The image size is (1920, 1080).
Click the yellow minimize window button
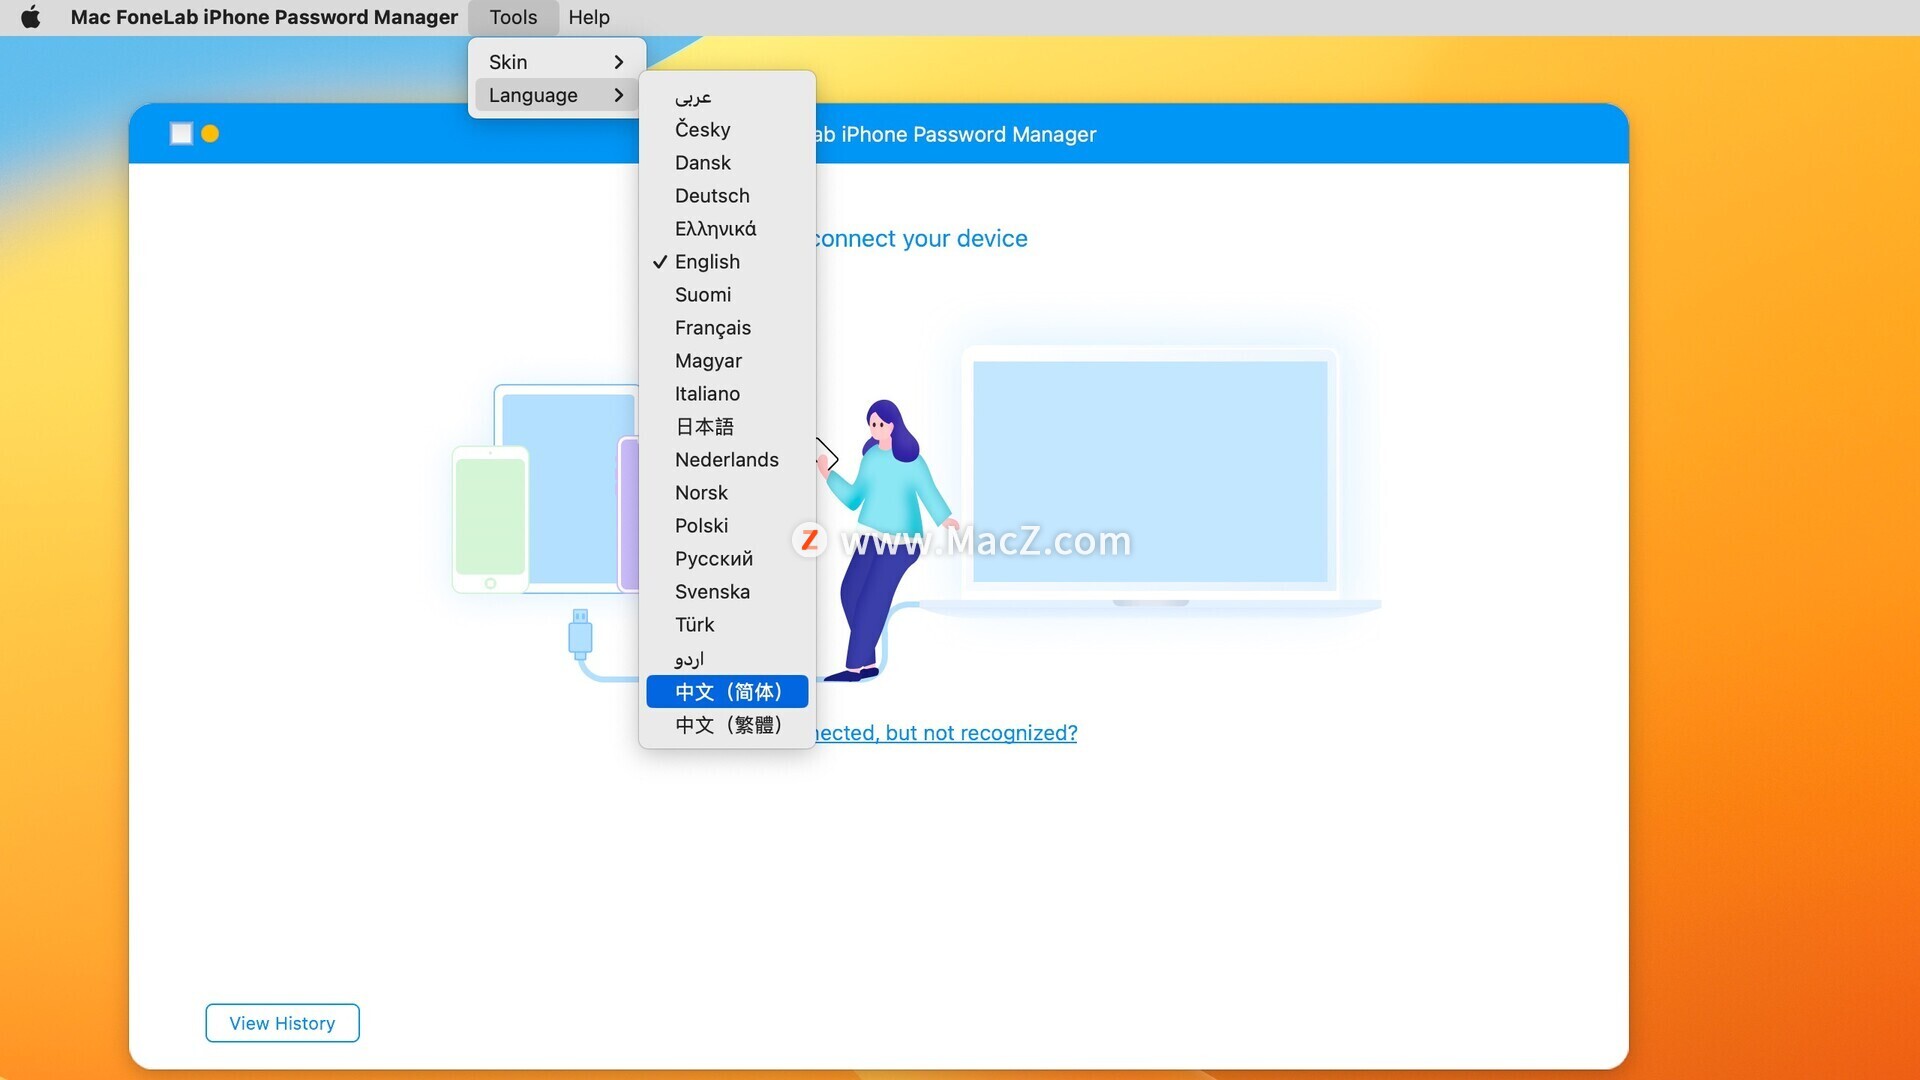tap(210, 134)
